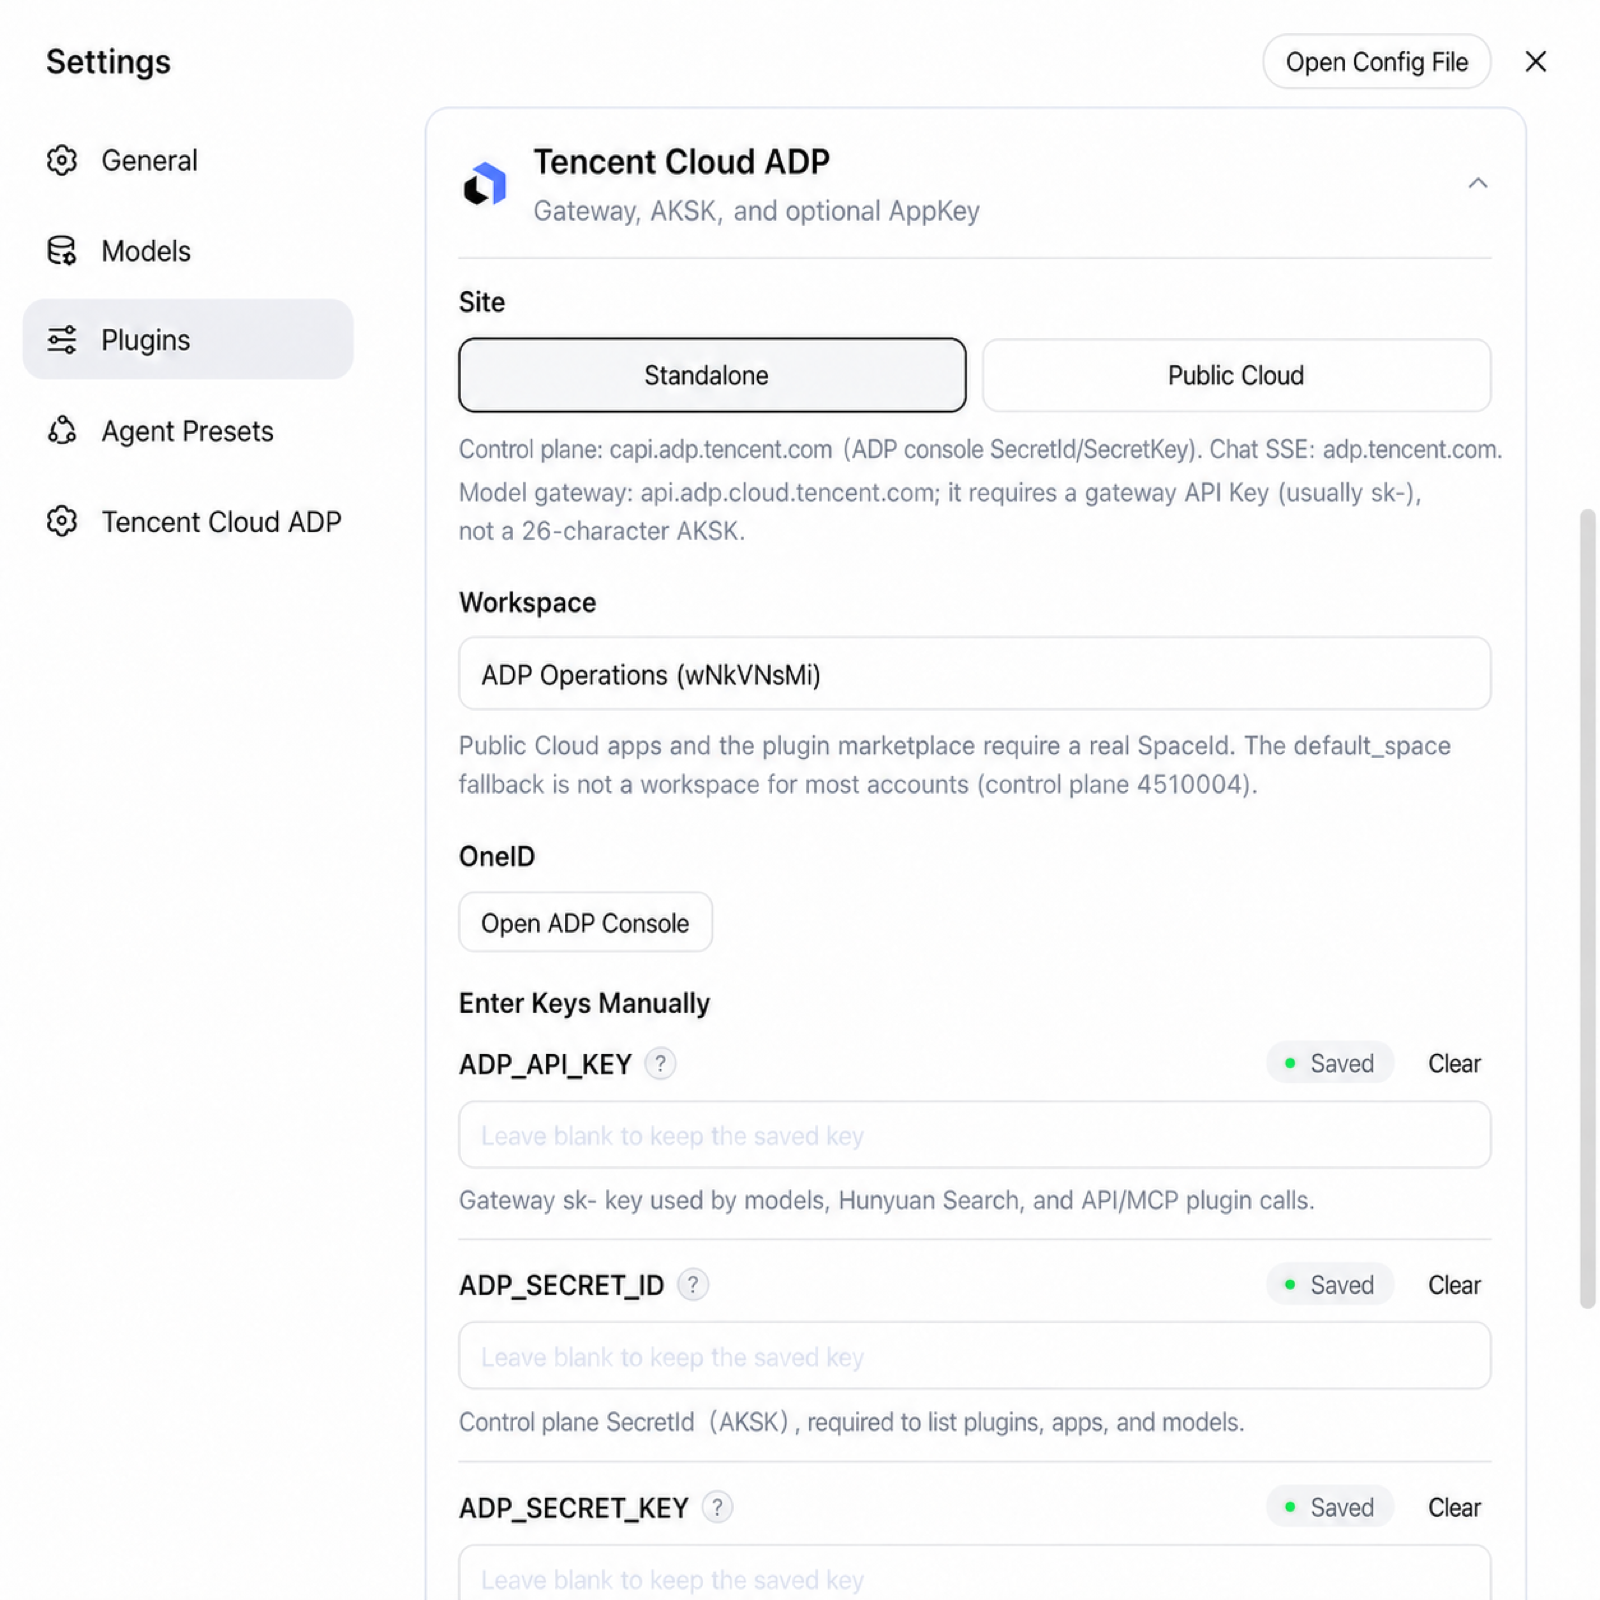Open the Models settings tab
Image resolution: width=1600 pixels, height=1600 pixels.
coord(188,251)
